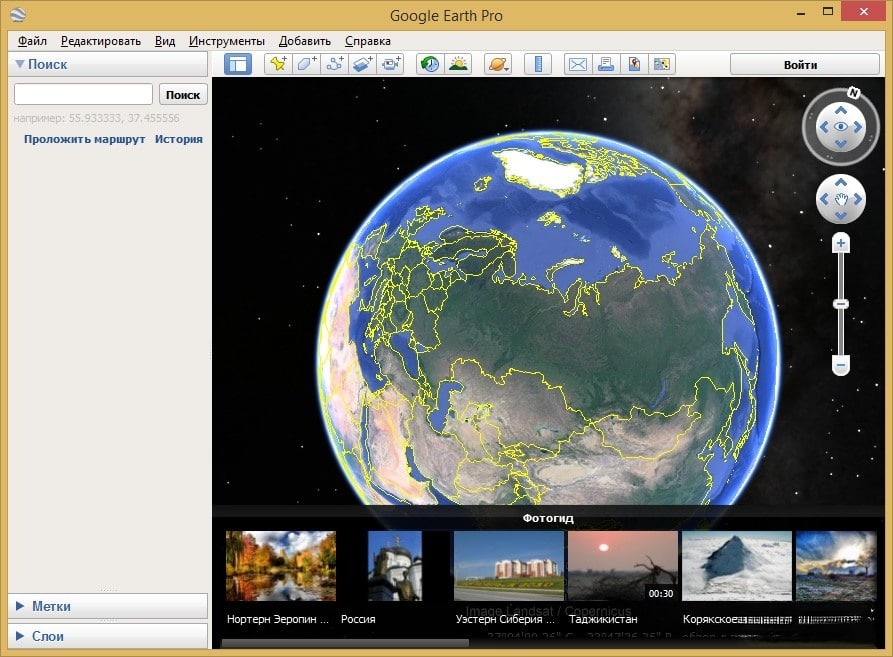Toggle sunlight across the landscape icon
Image resolution: width=893 pixels, height=657 pixels.
458,64
